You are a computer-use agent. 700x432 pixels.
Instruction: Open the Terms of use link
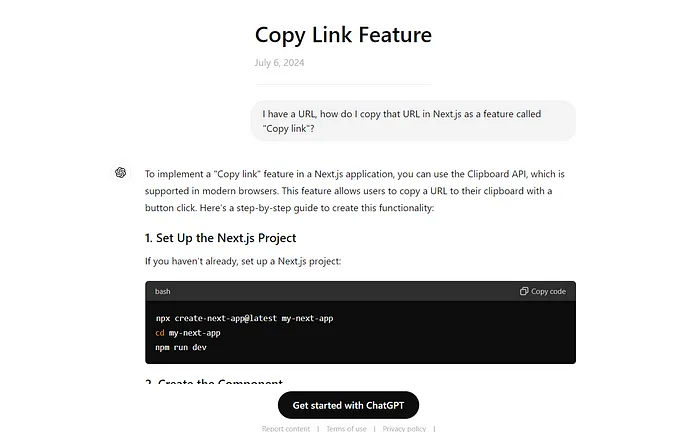click(346, 428)
